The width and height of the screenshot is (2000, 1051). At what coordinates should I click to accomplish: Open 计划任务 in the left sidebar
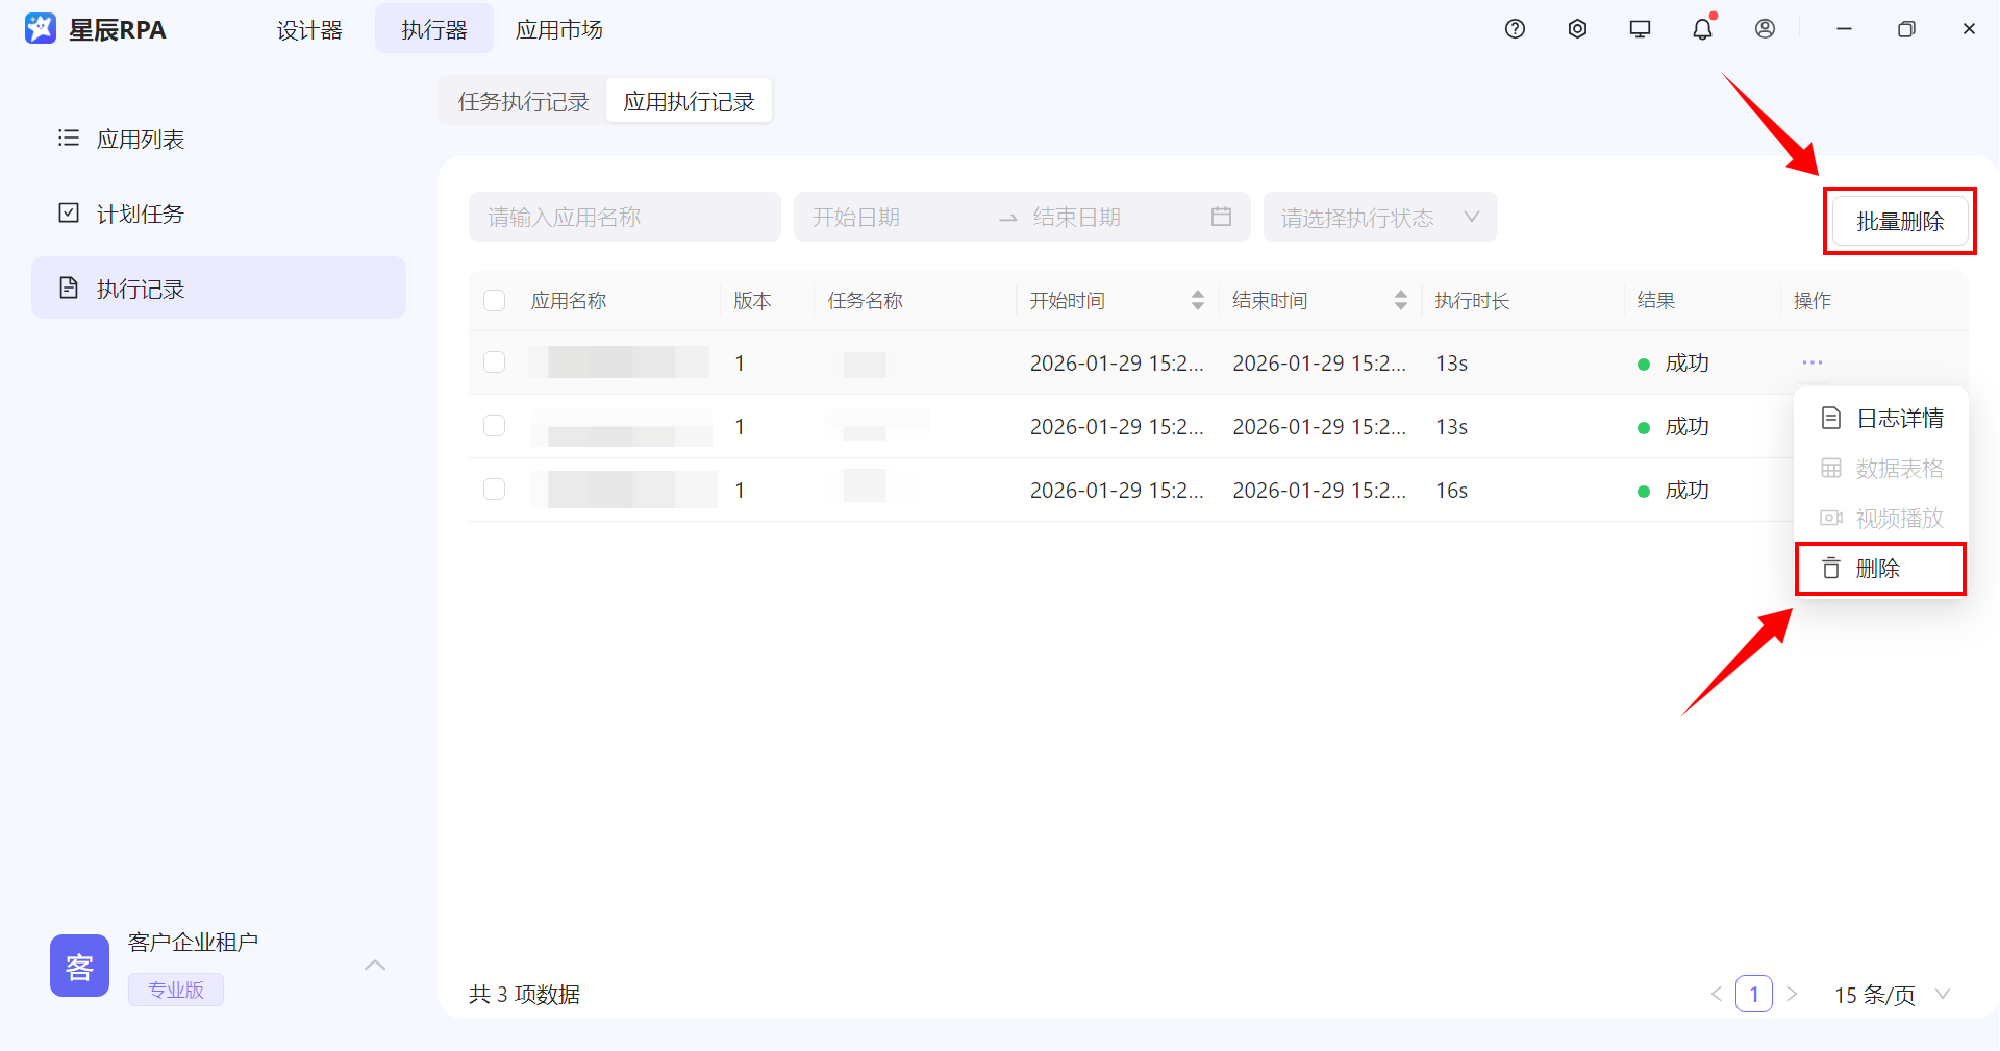tap(140, 214)
